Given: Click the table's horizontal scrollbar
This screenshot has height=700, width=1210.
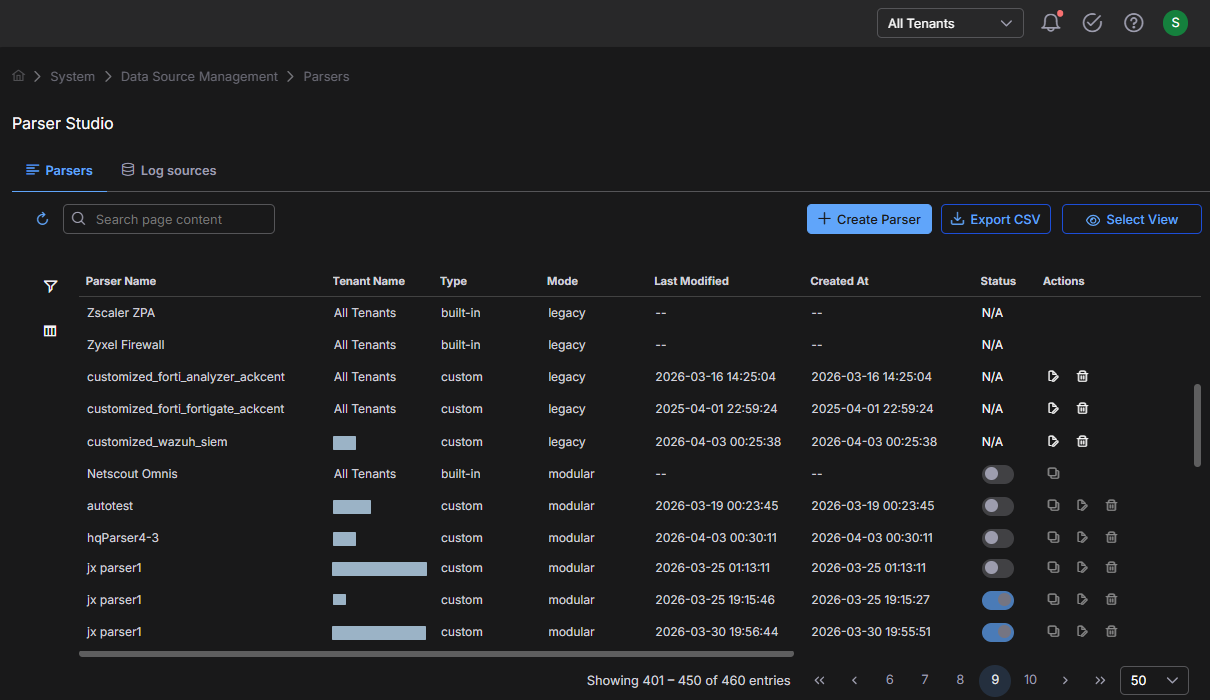Looking at the screenshot, I should click(436, 654).
